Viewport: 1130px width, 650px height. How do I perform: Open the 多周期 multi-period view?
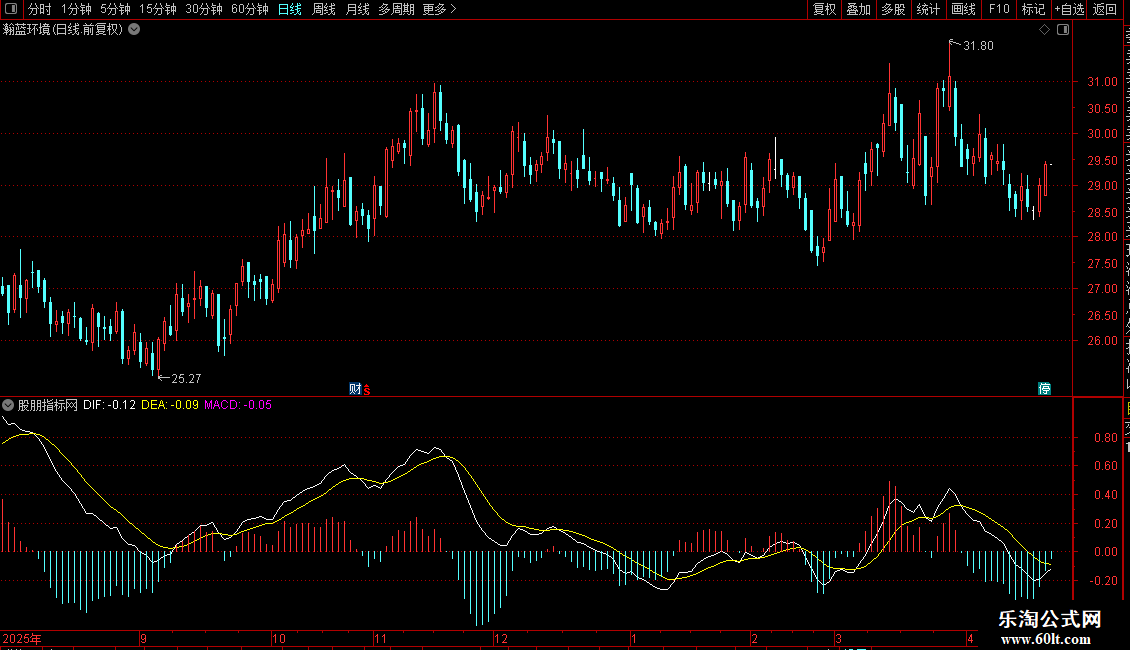click(396, 9)
